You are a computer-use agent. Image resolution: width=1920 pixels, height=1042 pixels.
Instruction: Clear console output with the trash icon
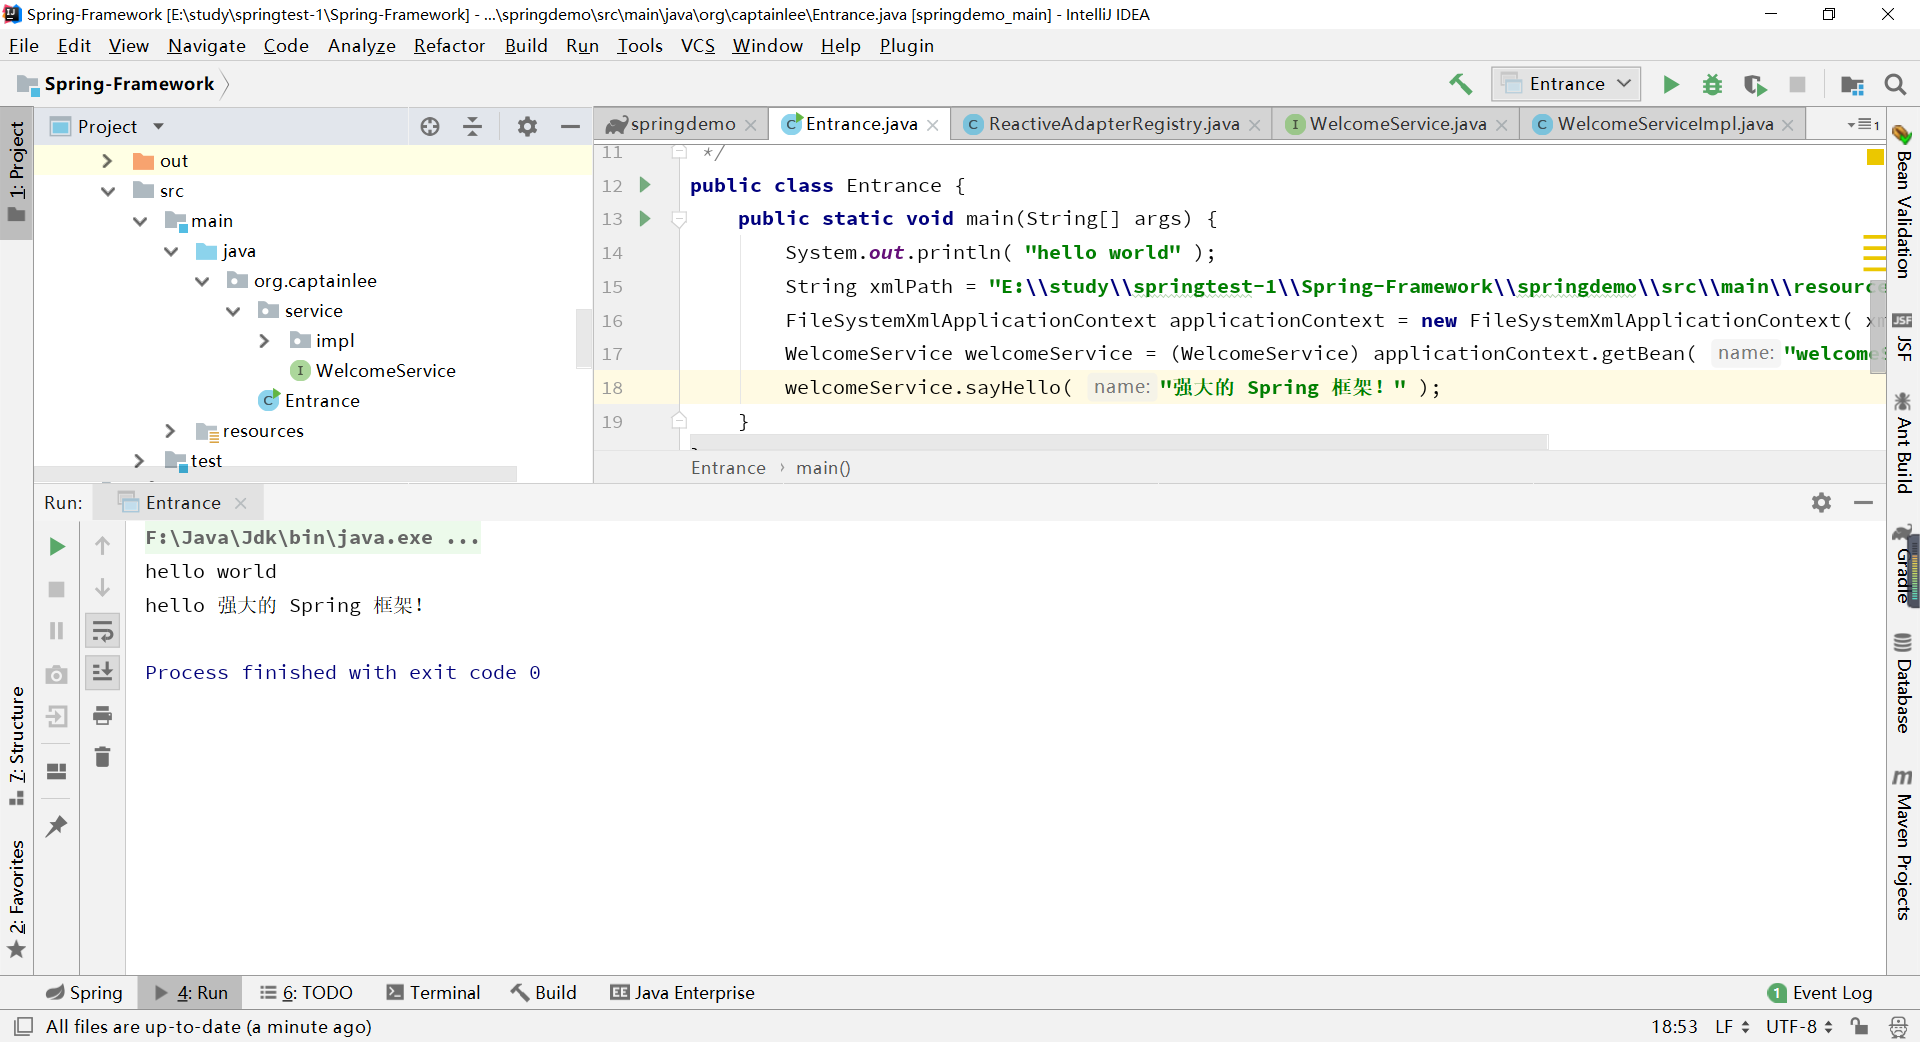102,757
